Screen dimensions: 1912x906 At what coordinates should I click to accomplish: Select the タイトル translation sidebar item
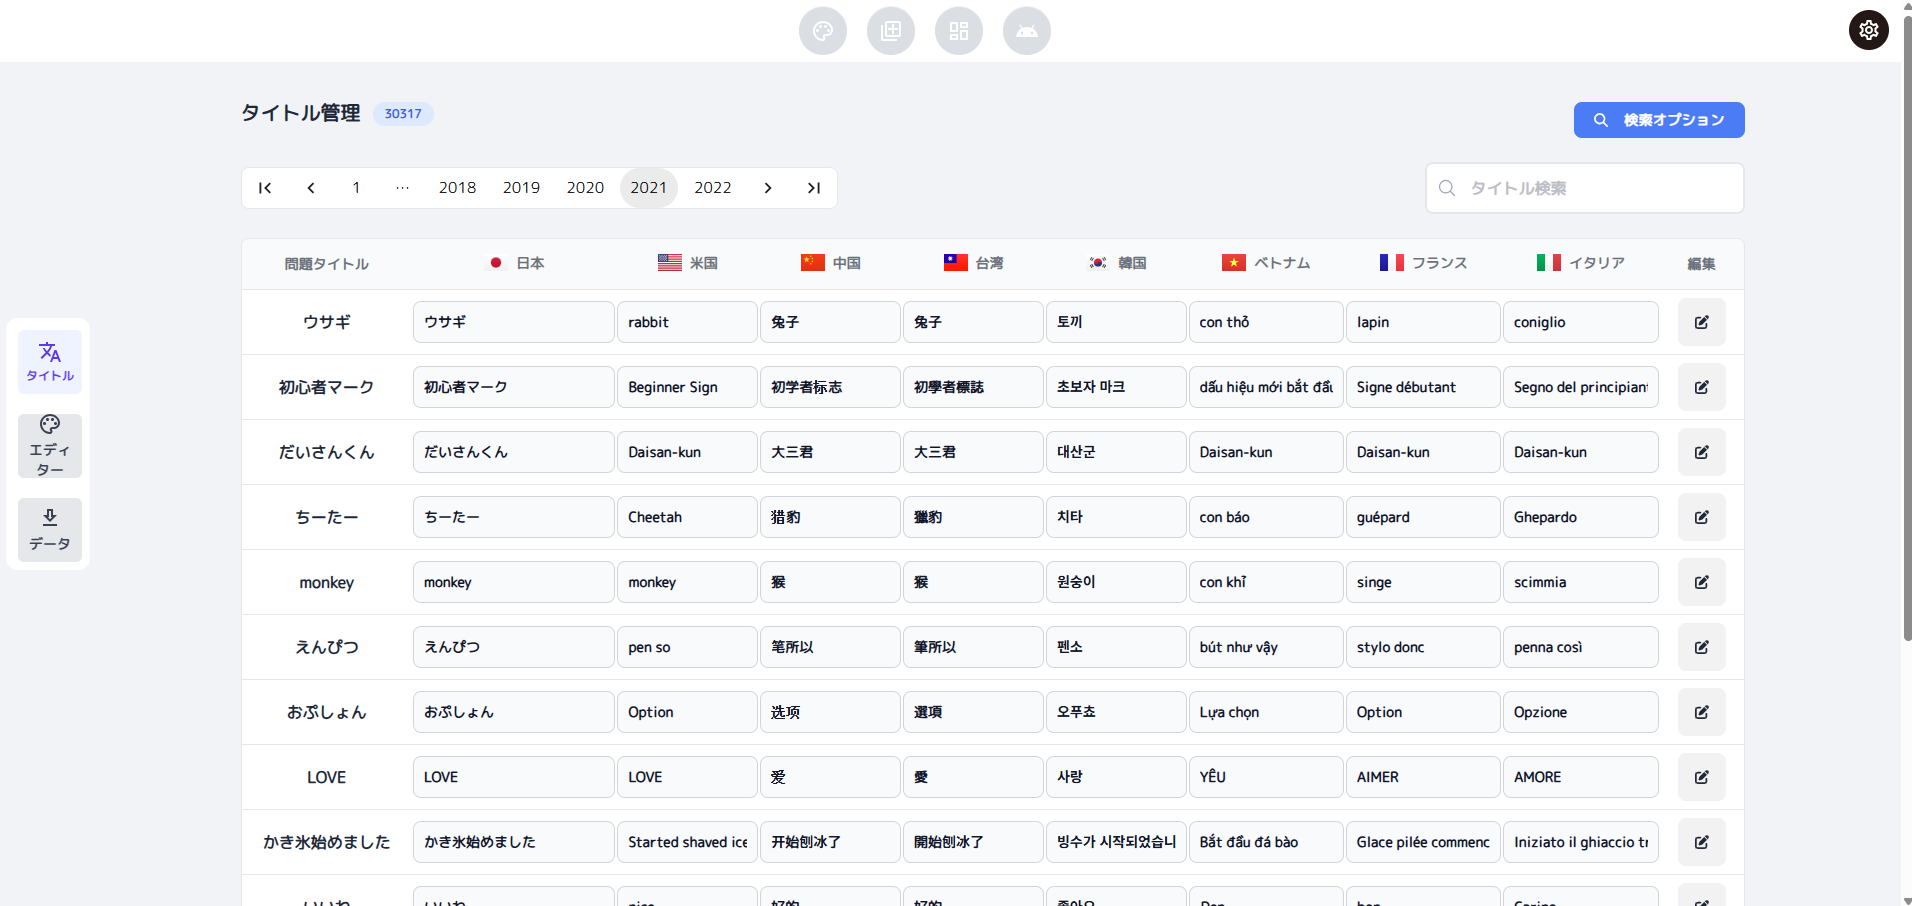pyautogui.click(x=50, y=361)
